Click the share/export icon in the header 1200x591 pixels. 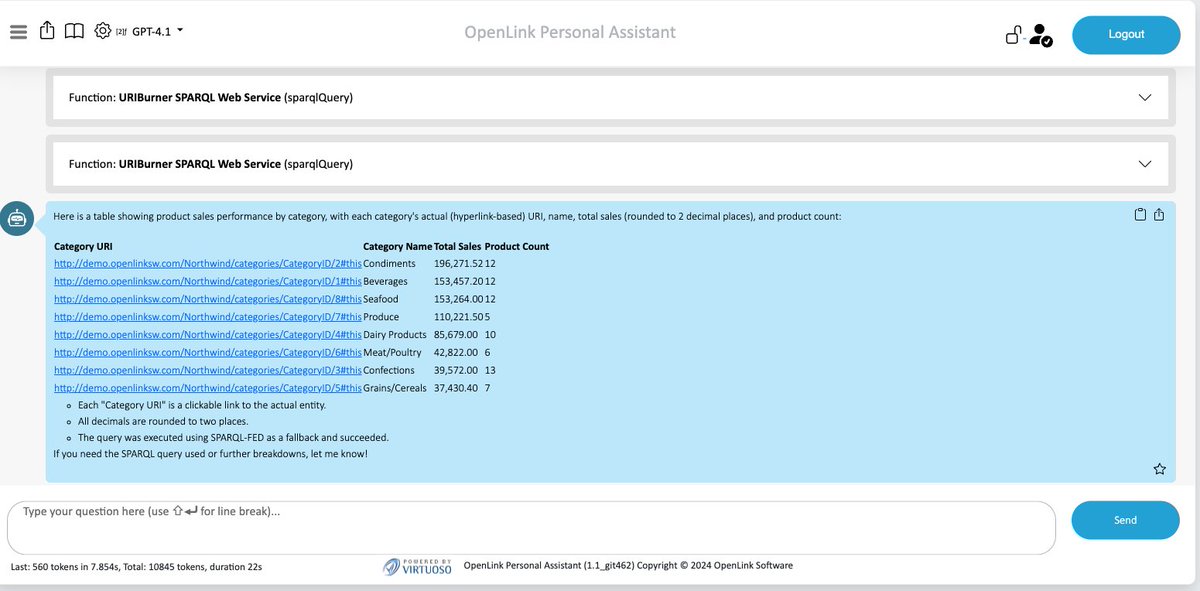tap(47, 31)
